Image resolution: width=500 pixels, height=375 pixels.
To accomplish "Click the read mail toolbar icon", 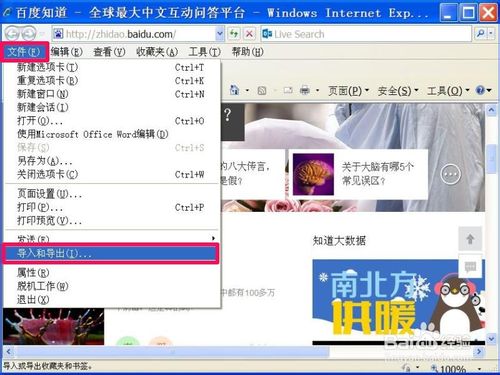I will (288, 90).
